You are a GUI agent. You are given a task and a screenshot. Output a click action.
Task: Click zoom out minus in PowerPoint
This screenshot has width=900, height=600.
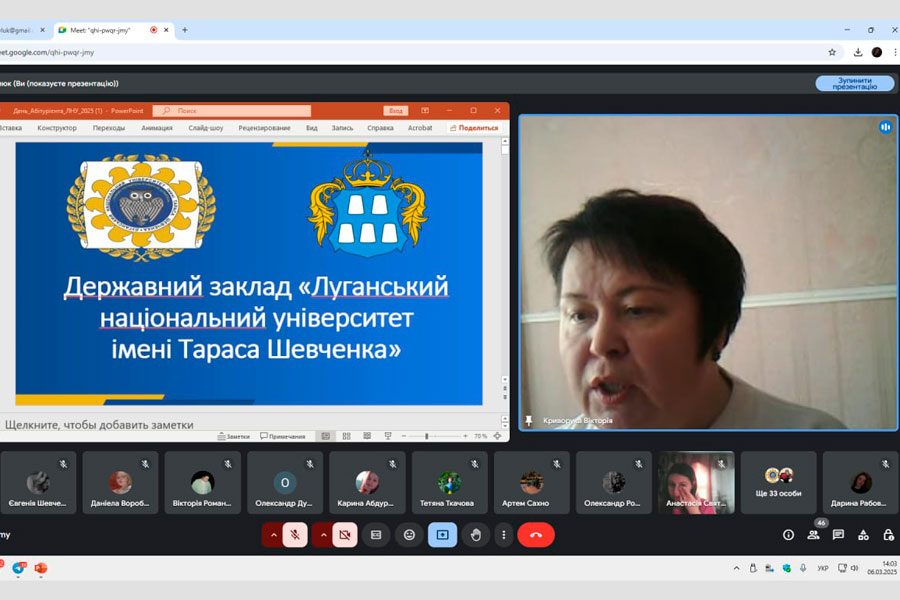[404, 436]
